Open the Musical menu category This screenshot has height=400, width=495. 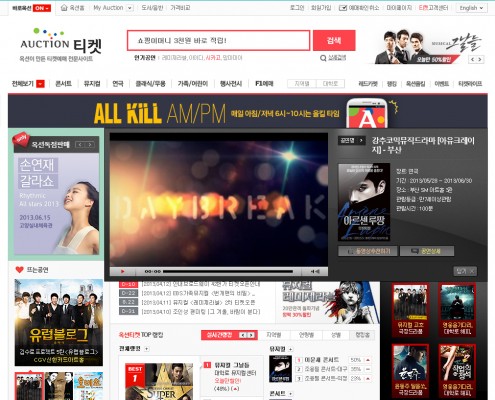tap(92, 84)
